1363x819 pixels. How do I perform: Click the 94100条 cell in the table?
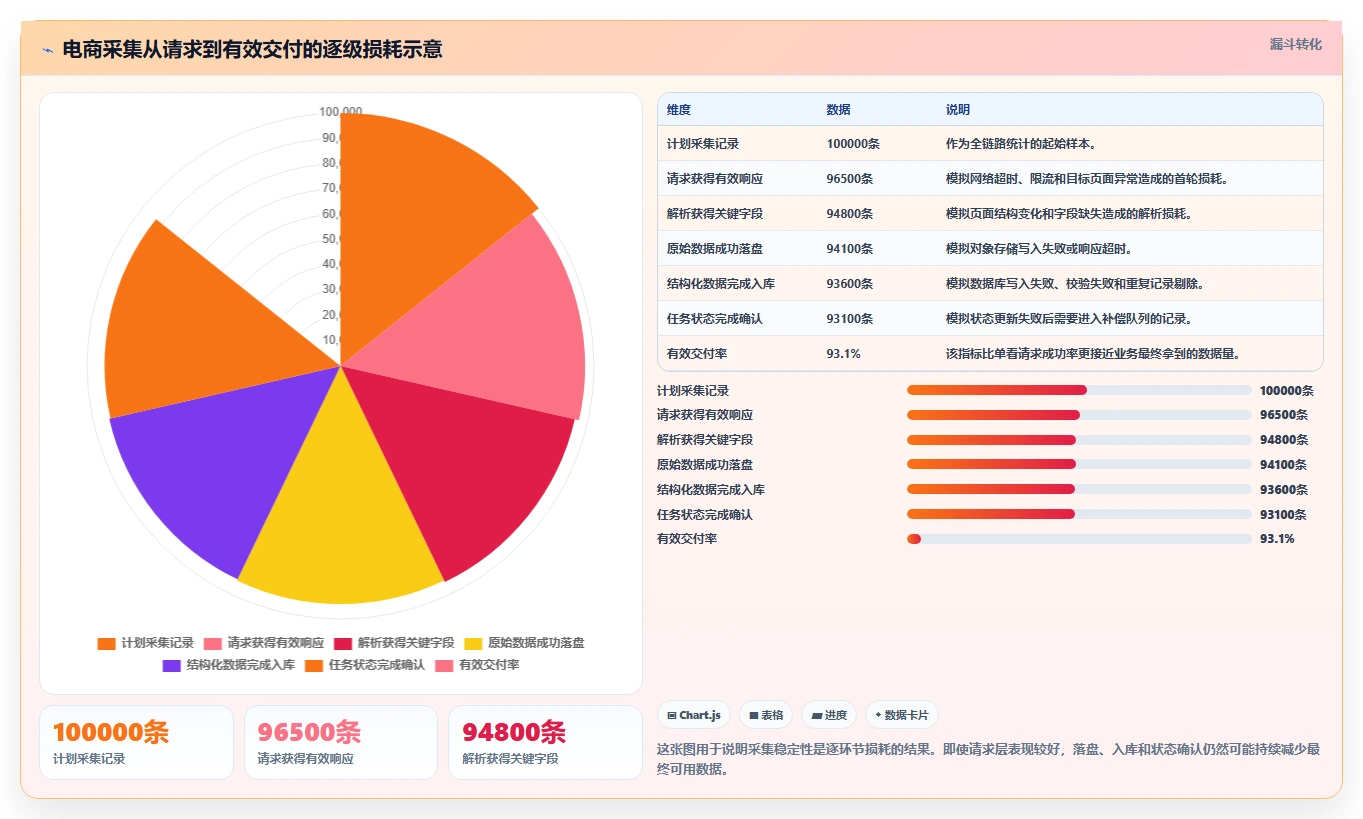coord(850,249)
